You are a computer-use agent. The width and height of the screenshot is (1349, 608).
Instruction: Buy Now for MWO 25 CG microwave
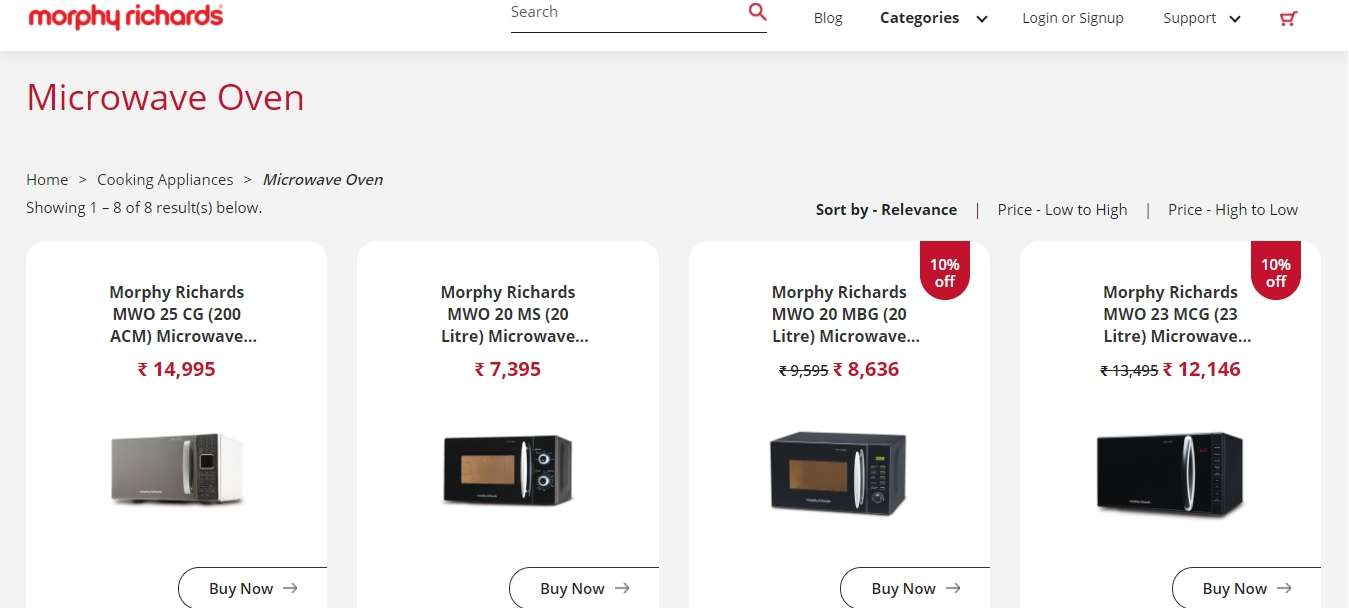coord(252,588)
